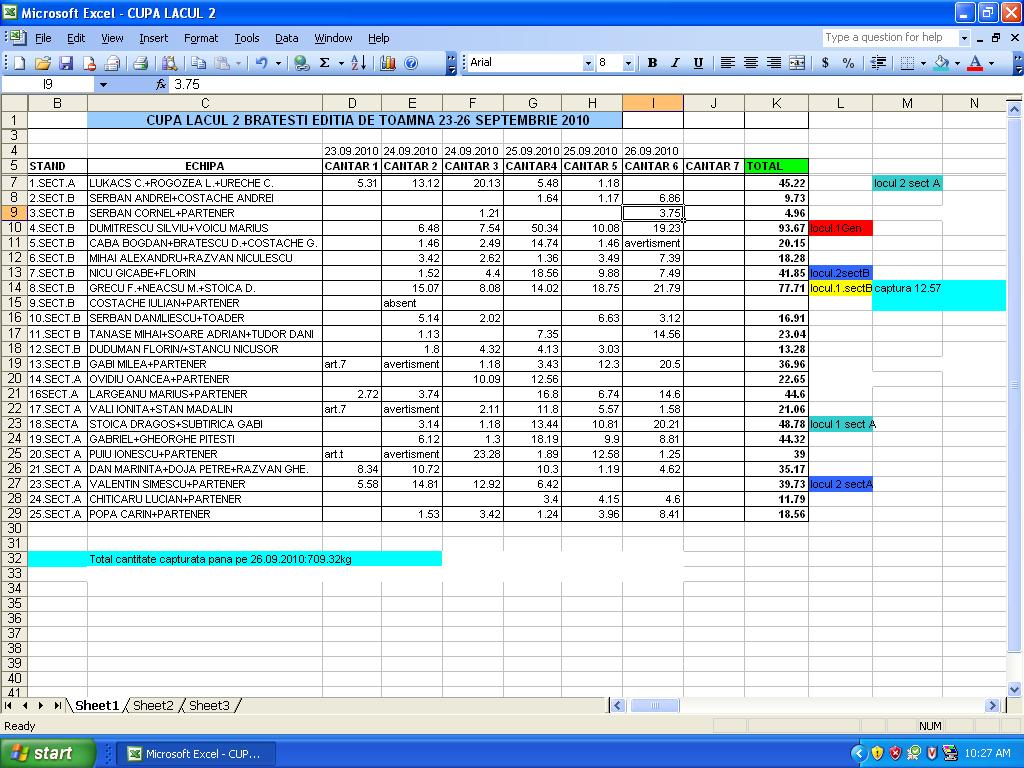Toggle Bold formatting
The image size is (1024, 768).
click(x=652, y=63)
